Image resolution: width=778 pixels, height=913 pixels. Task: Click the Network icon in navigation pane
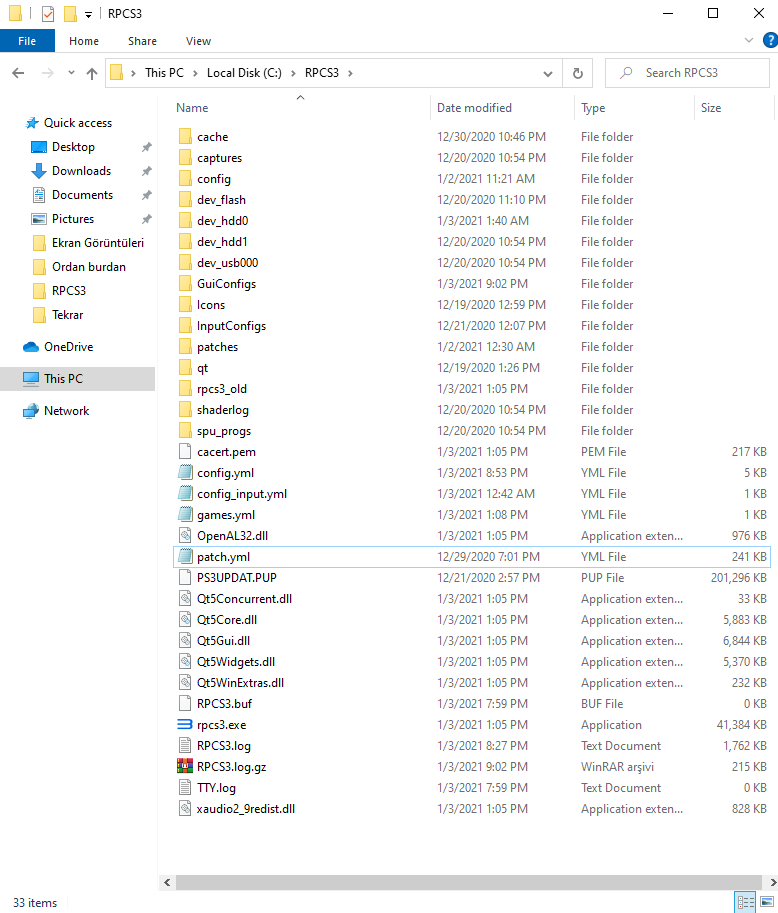pos(31,411)
